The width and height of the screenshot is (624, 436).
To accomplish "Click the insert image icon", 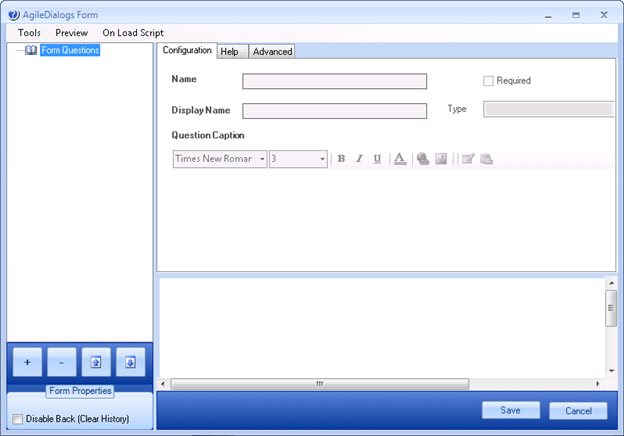I will pos(441,159).
